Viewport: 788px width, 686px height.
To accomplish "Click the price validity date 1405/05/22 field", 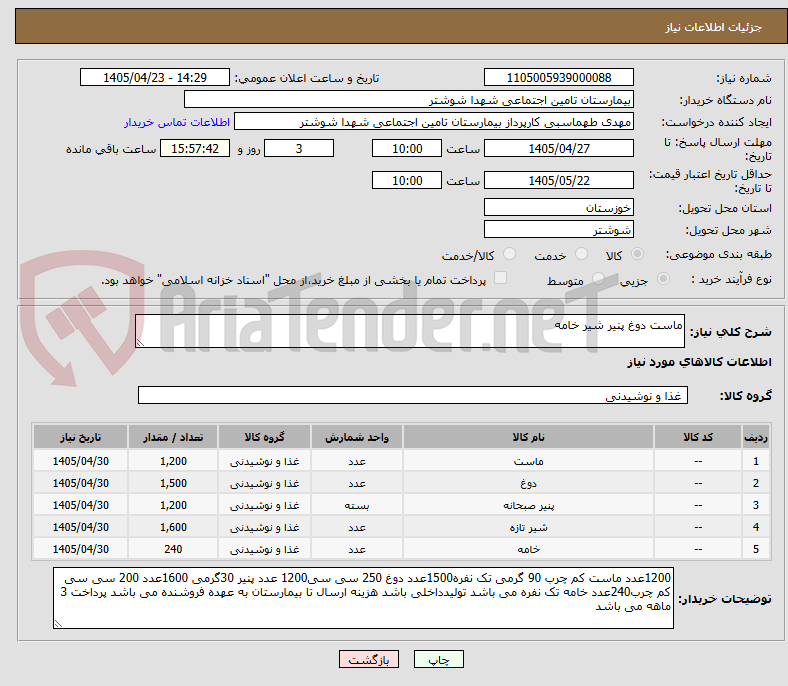I will point(558,180).
